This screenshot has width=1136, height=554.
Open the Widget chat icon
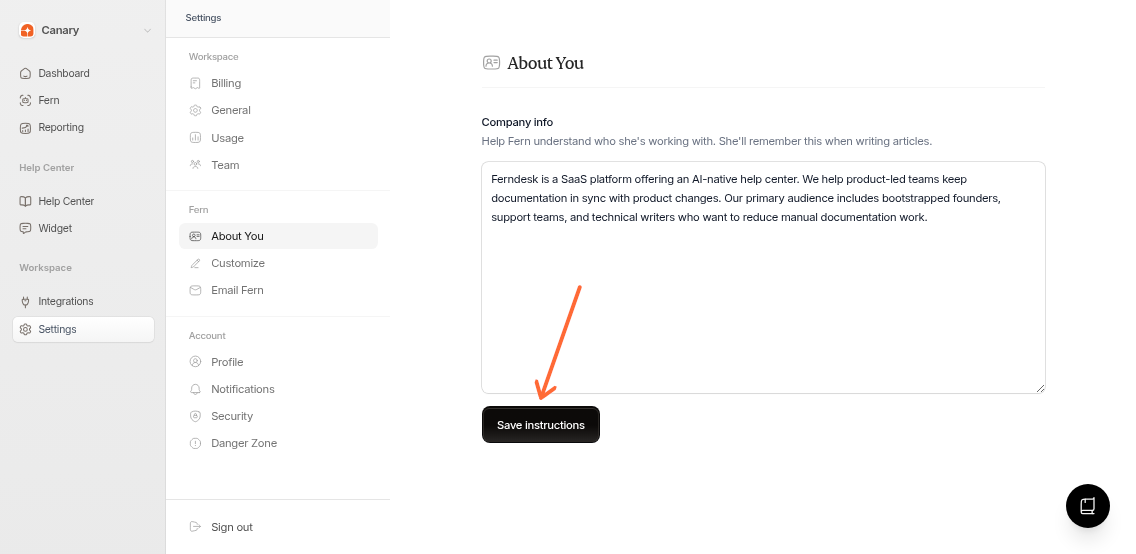26,228
